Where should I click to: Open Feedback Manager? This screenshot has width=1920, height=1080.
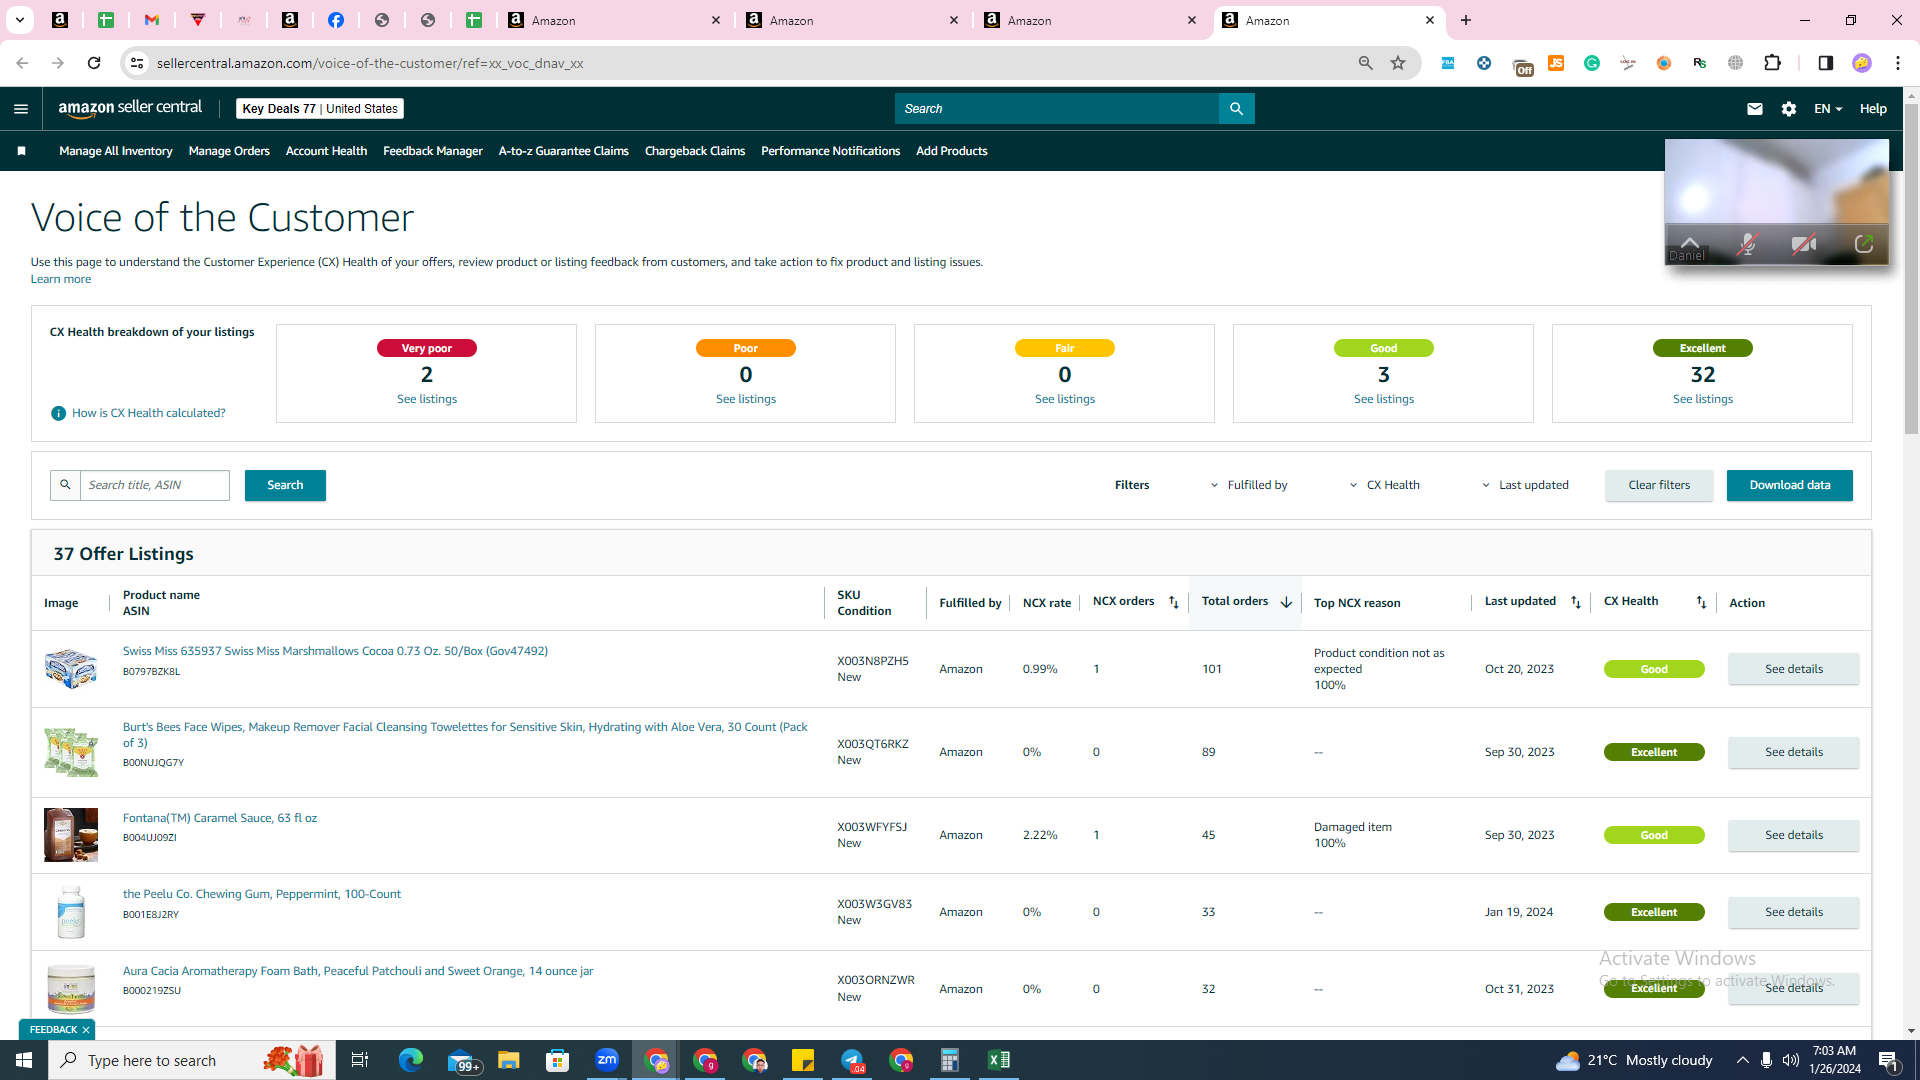coord(433,151)
